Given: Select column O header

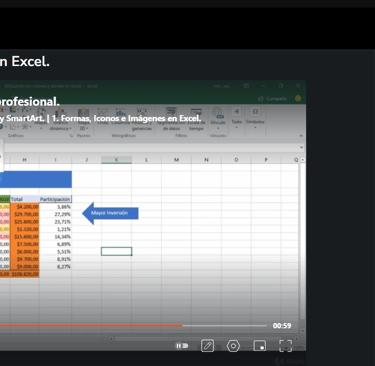Looking at the screenshot, I should [x=236, y=160].
